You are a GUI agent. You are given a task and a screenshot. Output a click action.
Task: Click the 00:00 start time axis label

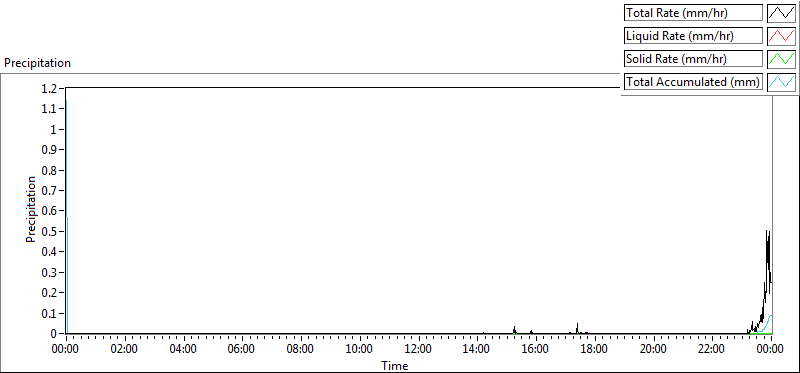(x=66, y=349)
